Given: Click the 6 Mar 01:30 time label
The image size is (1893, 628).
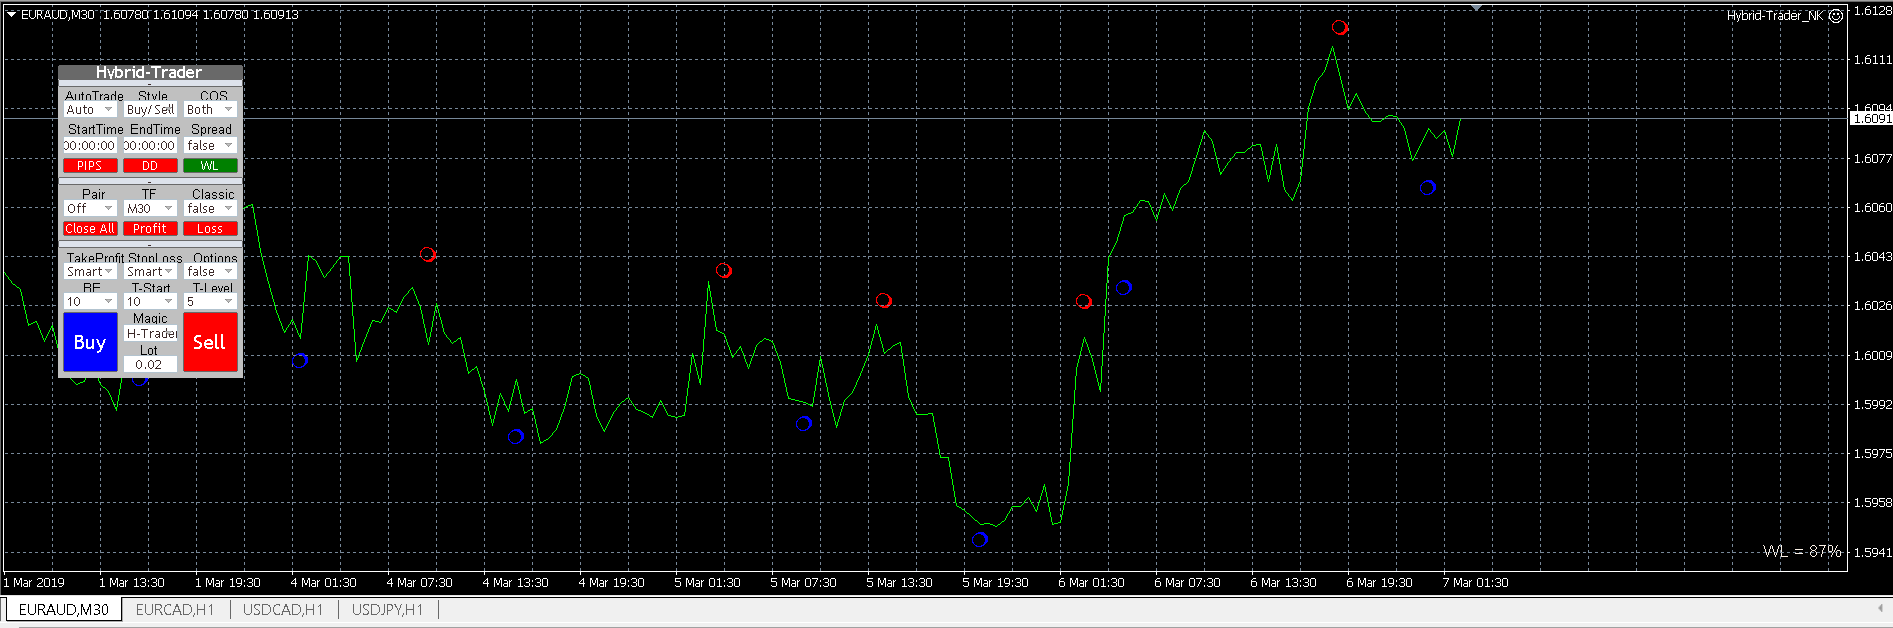Looking at the screenshot, I should 1091,582.
